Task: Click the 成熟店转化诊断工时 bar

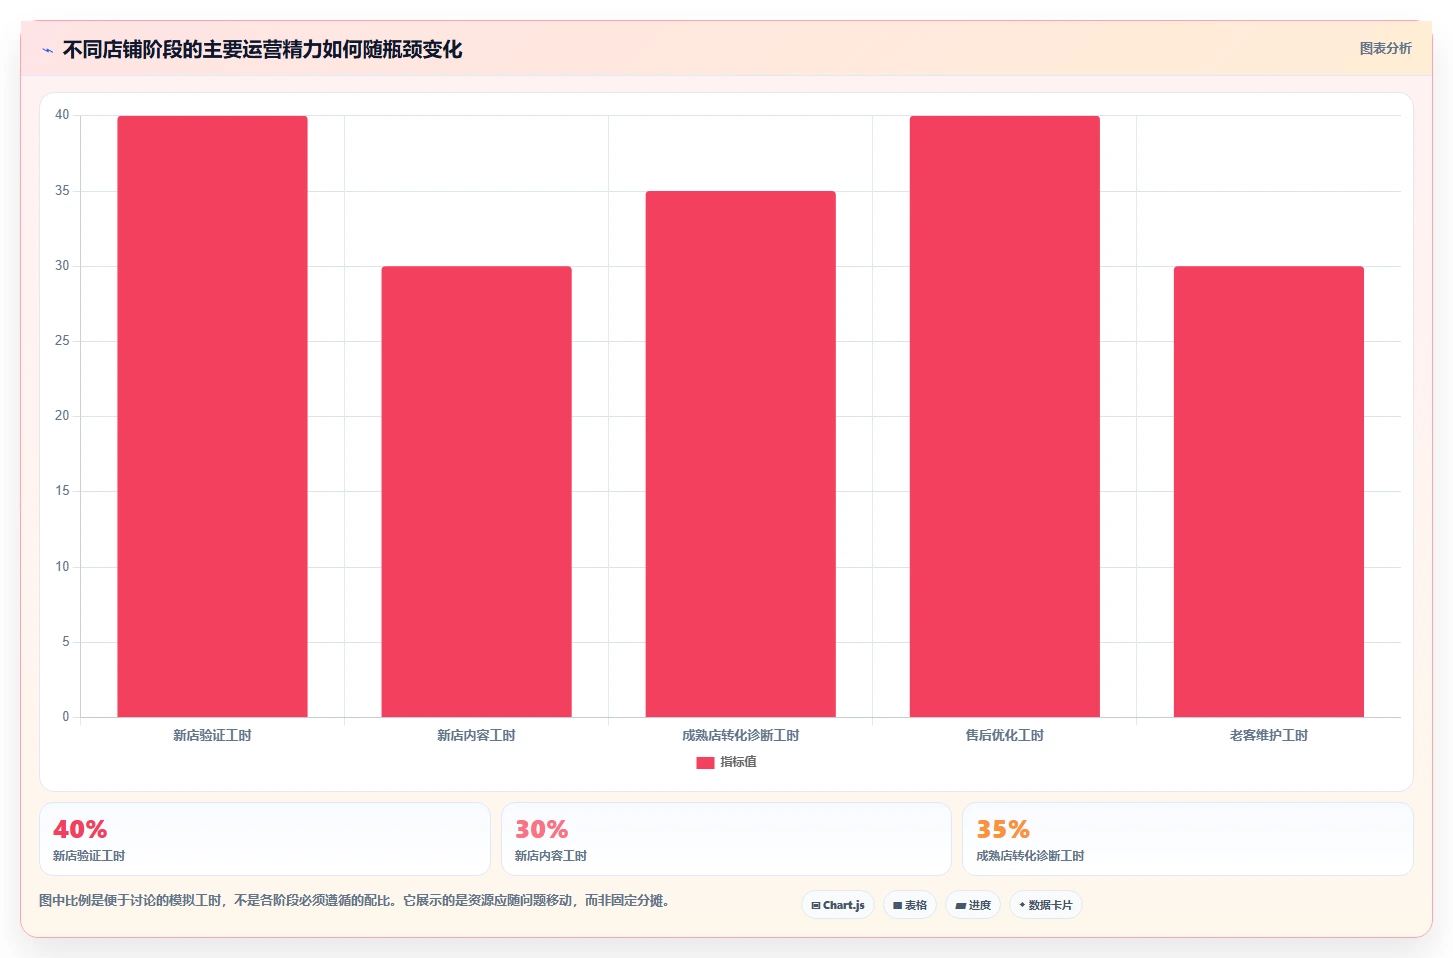Action: coord(740,454)
